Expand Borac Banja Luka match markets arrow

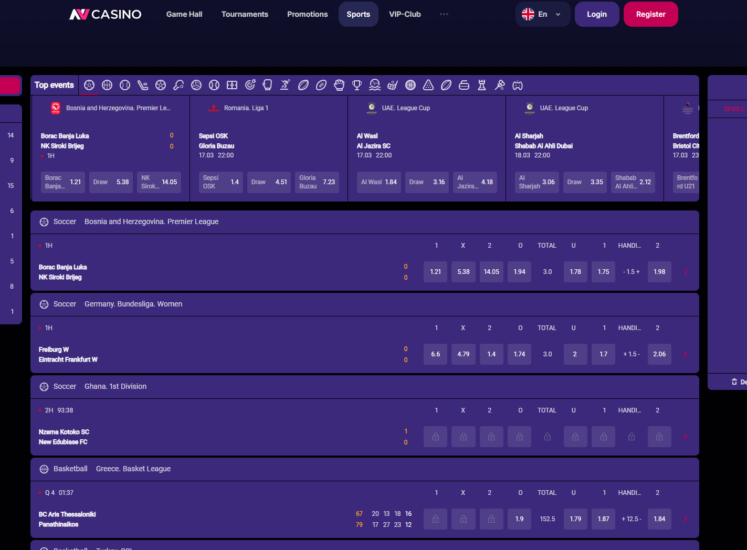coord(685,272)
